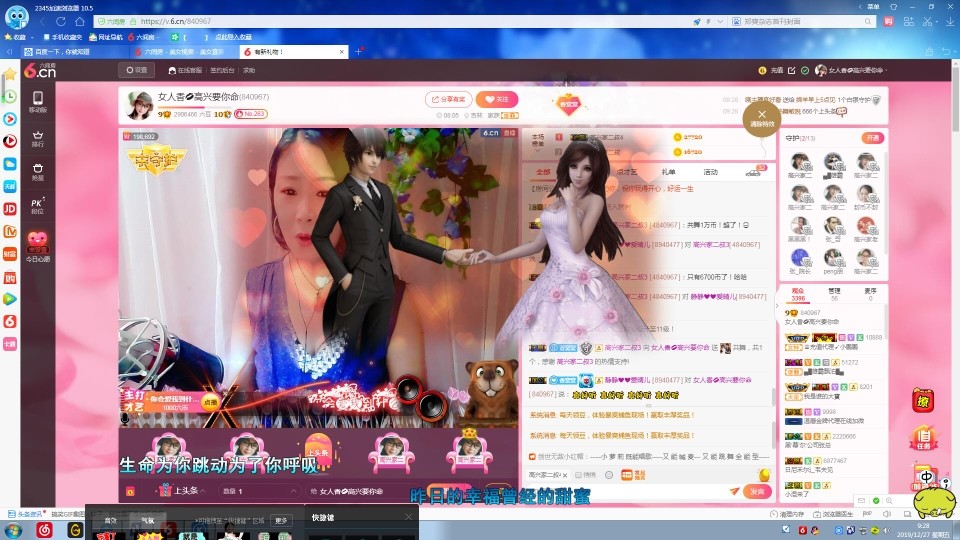Click the 头条资讯 status bar link
The width and height of the screenshot is (960, 540).
pyautogui.click(x=25, y=514)
